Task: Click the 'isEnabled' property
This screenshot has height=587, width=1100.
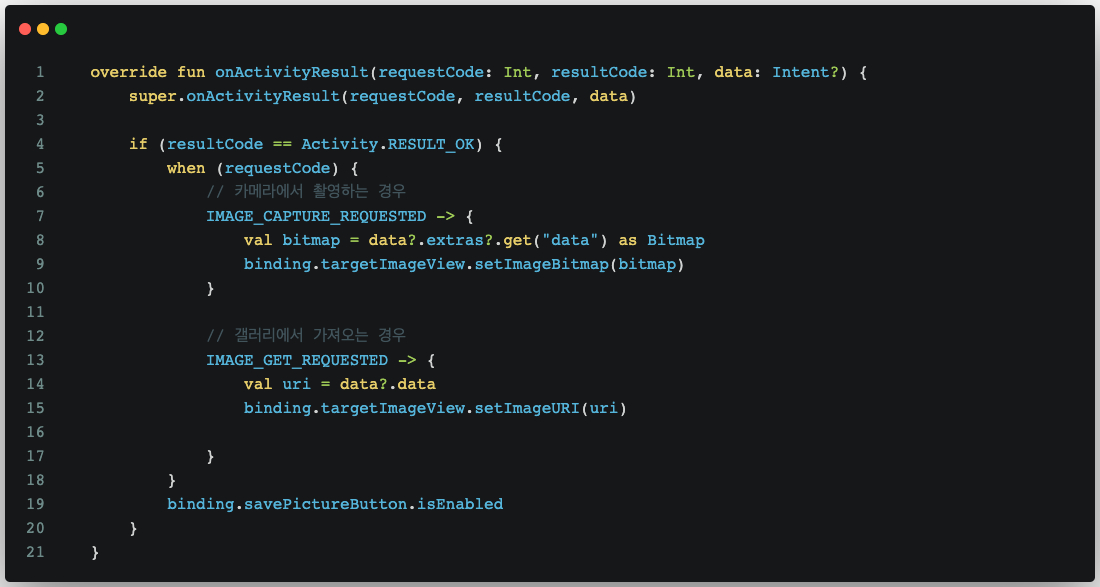Action: coord(460,504)
